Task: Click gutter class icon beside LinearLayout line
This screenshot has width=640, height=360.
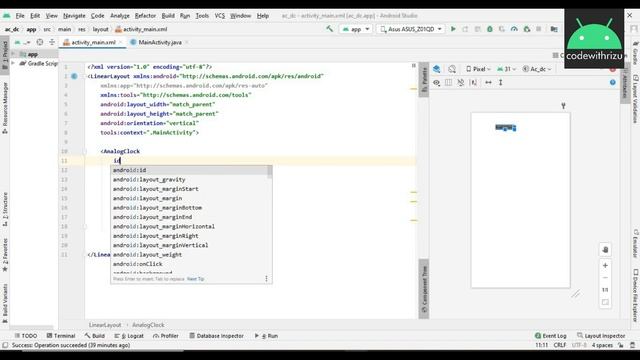Action: (74, 76)
